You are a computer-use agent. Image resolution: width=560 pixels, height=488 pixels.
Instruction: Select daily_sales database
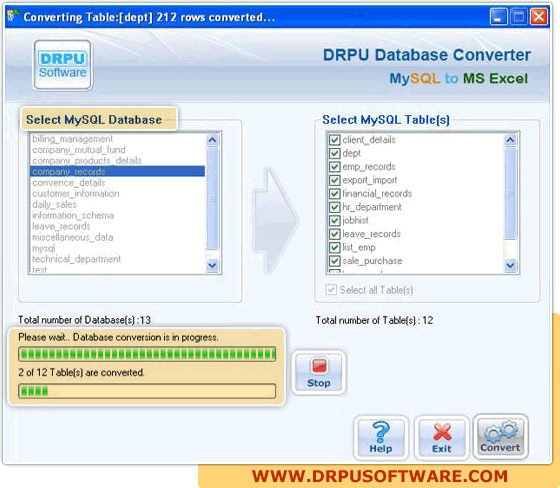[x=118, y=204]
